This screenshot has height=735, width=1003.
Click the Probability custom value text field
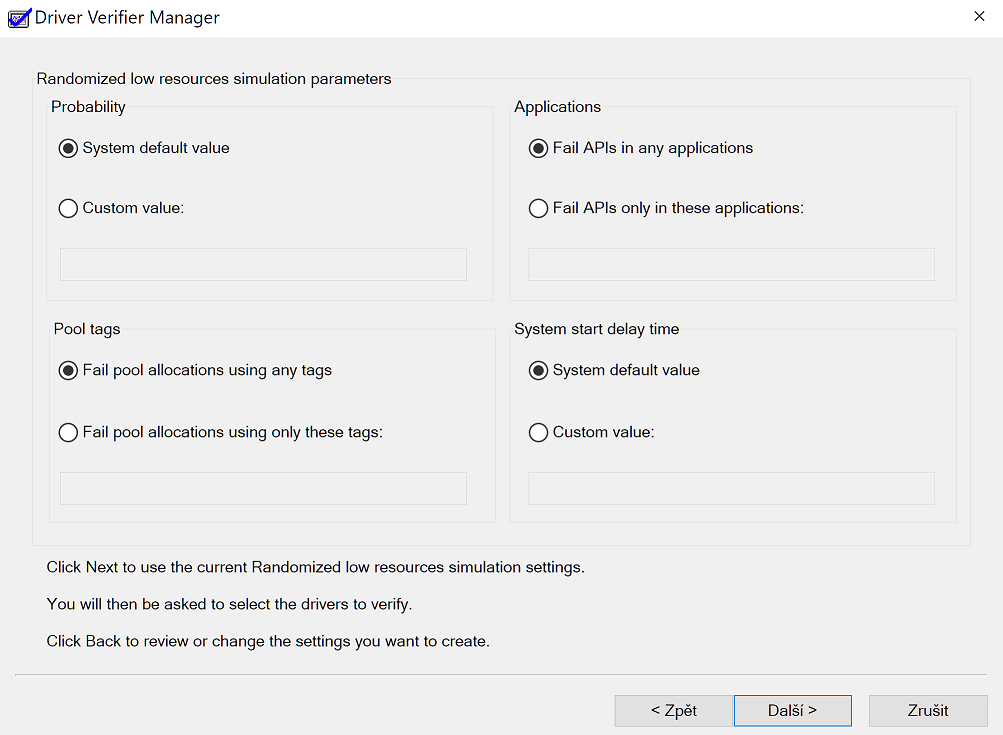263,264
